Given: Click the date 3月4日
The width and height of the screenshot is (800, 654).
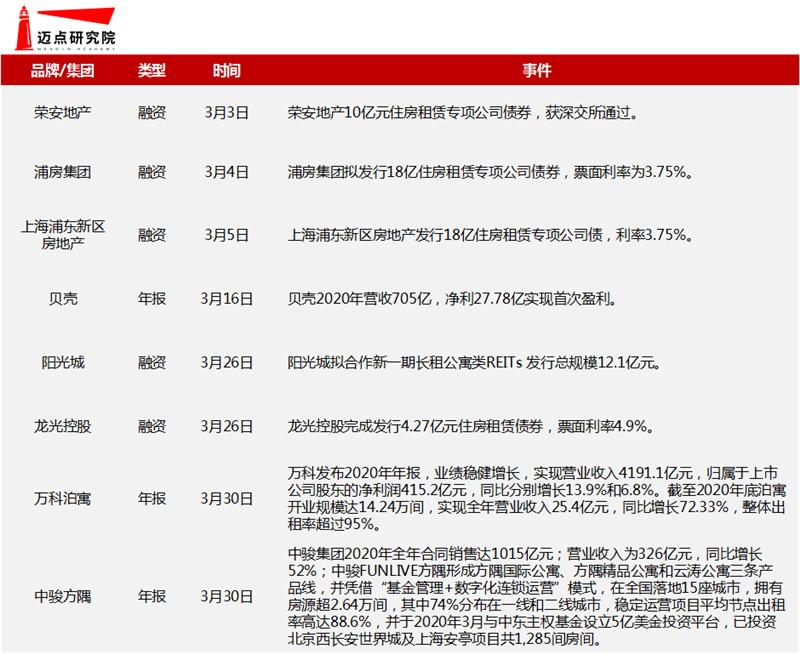Looking at the screenshot, I should pos(227,172).
